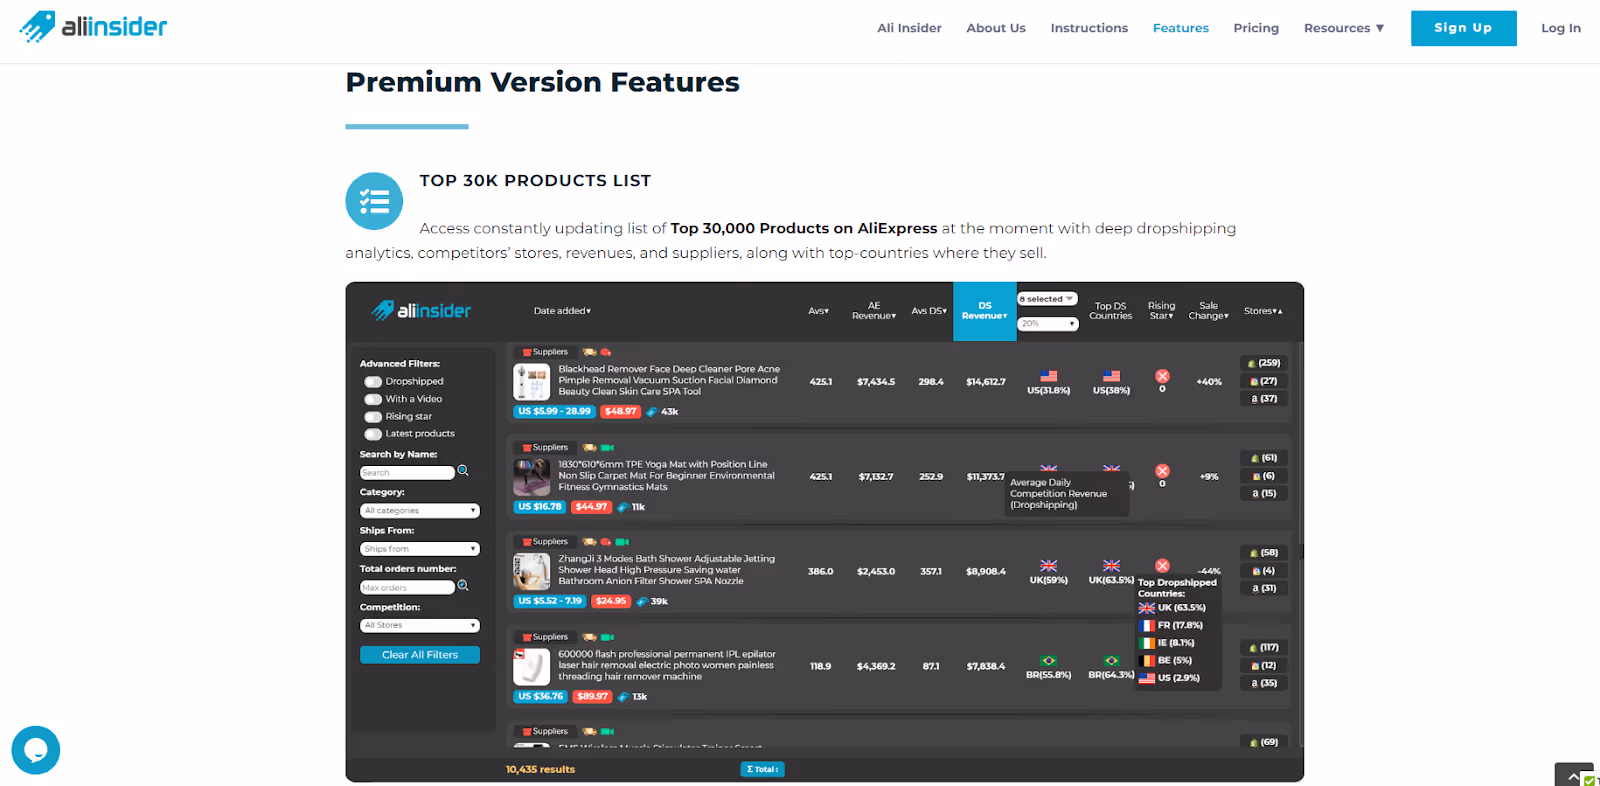Click the US $36.76 price badge
Screen dimensions: 1600x786
(x=541, y=697)
